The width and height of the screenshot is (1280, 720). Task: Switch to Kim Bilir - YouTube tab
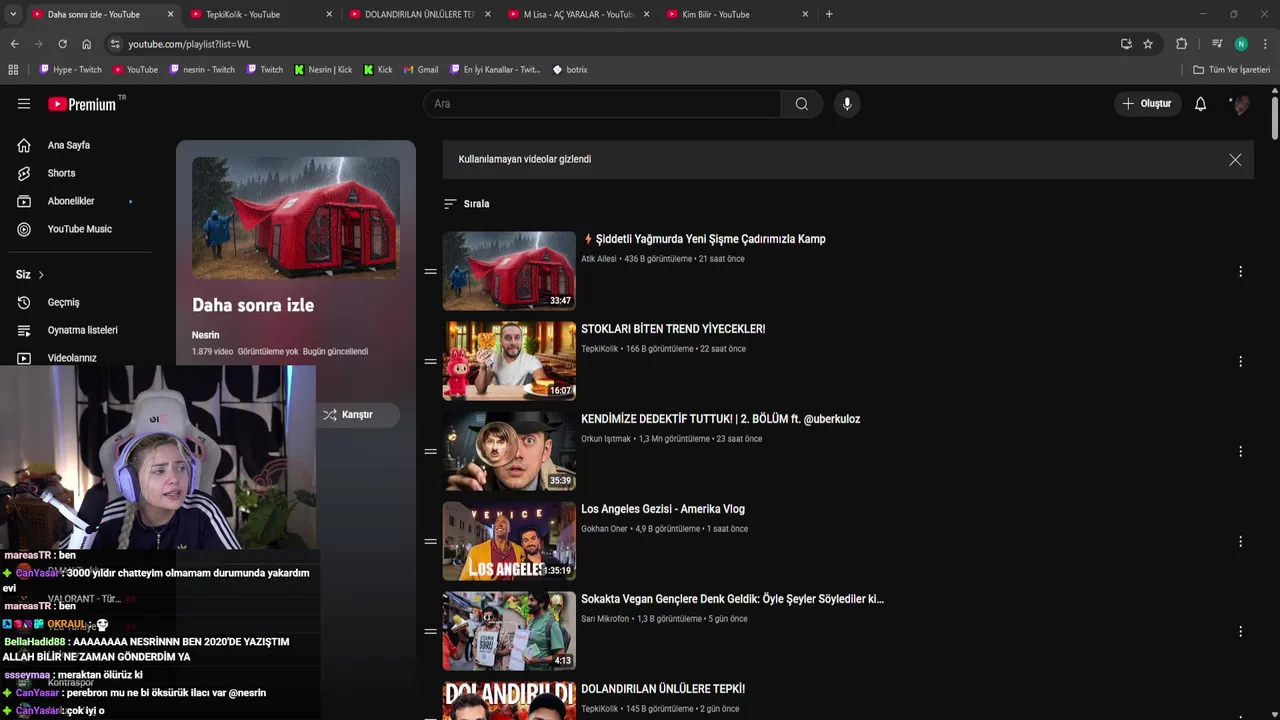[x=737, y=14]
